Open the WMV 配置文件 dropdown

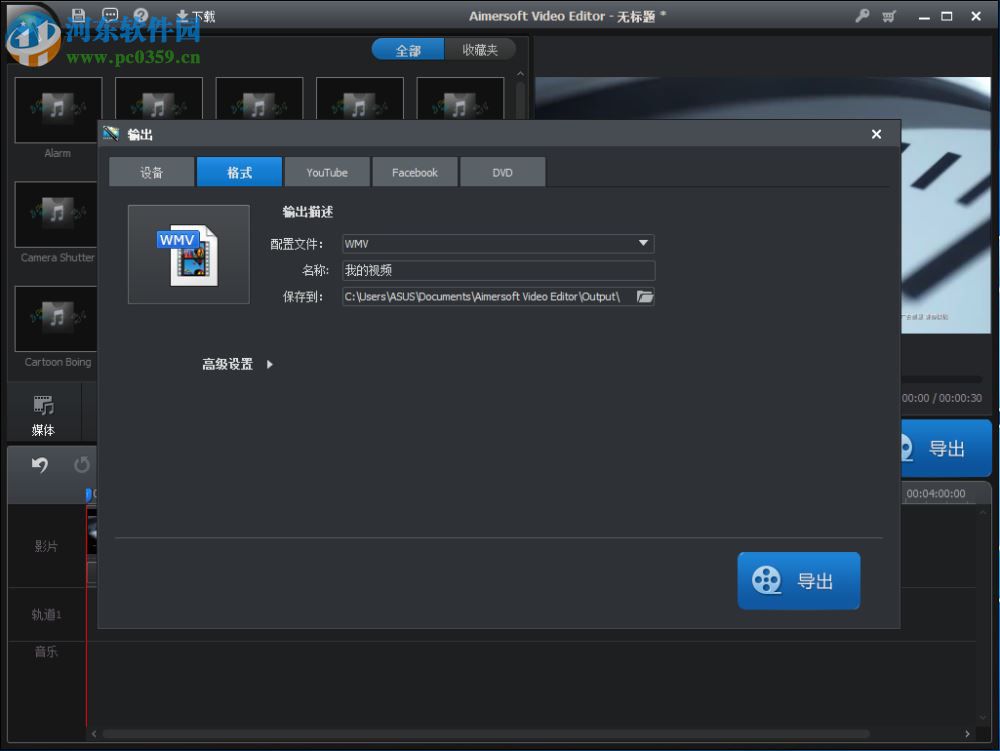645,243
